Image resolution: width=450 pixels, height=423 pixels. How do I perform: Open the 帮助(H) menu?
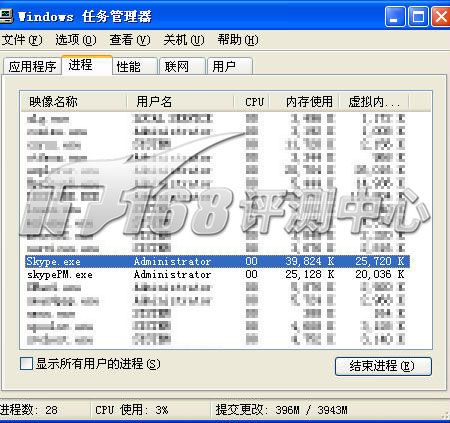(x=238, y=40)
